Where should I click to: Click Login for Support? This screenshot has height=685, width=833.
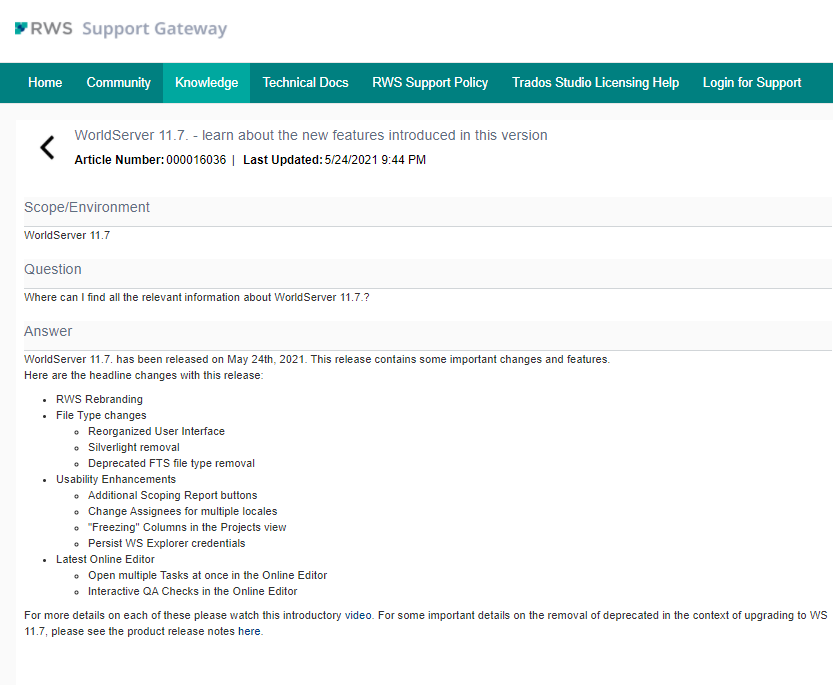752,83
